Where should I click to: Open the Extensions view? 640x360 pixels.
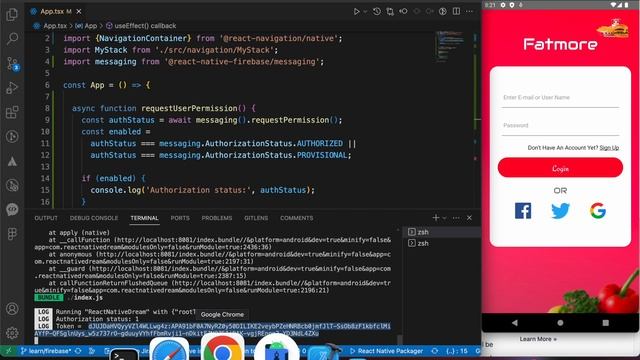click(x=12, y=112)
